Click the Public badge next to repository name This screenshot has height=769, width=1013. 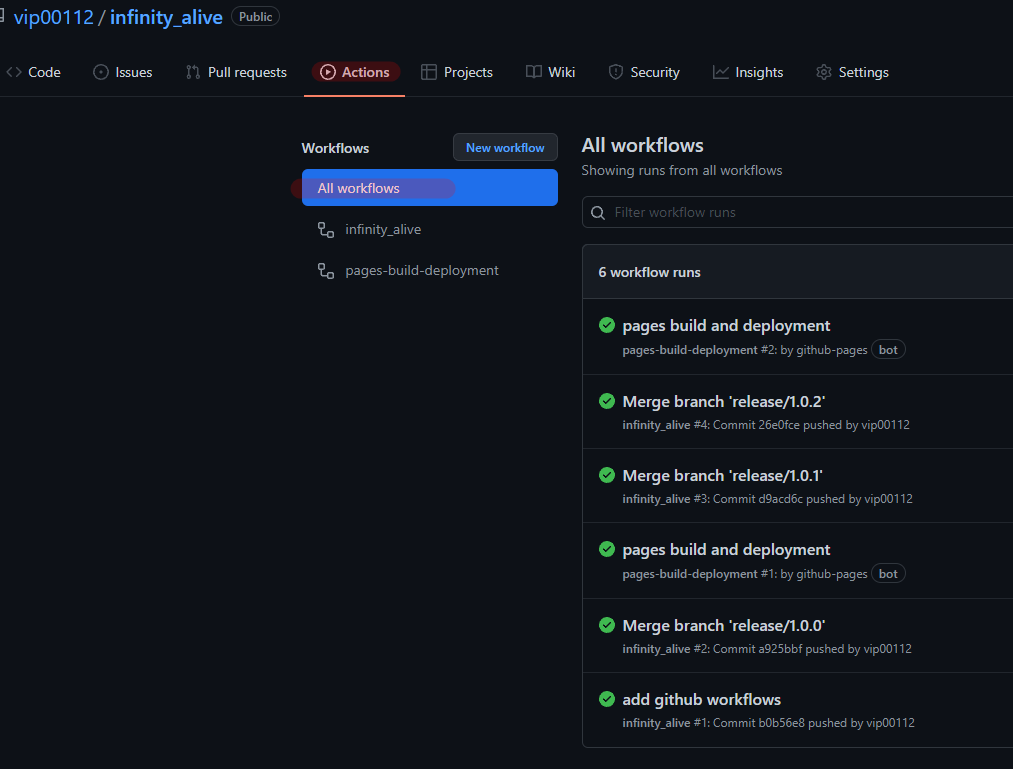255,17
